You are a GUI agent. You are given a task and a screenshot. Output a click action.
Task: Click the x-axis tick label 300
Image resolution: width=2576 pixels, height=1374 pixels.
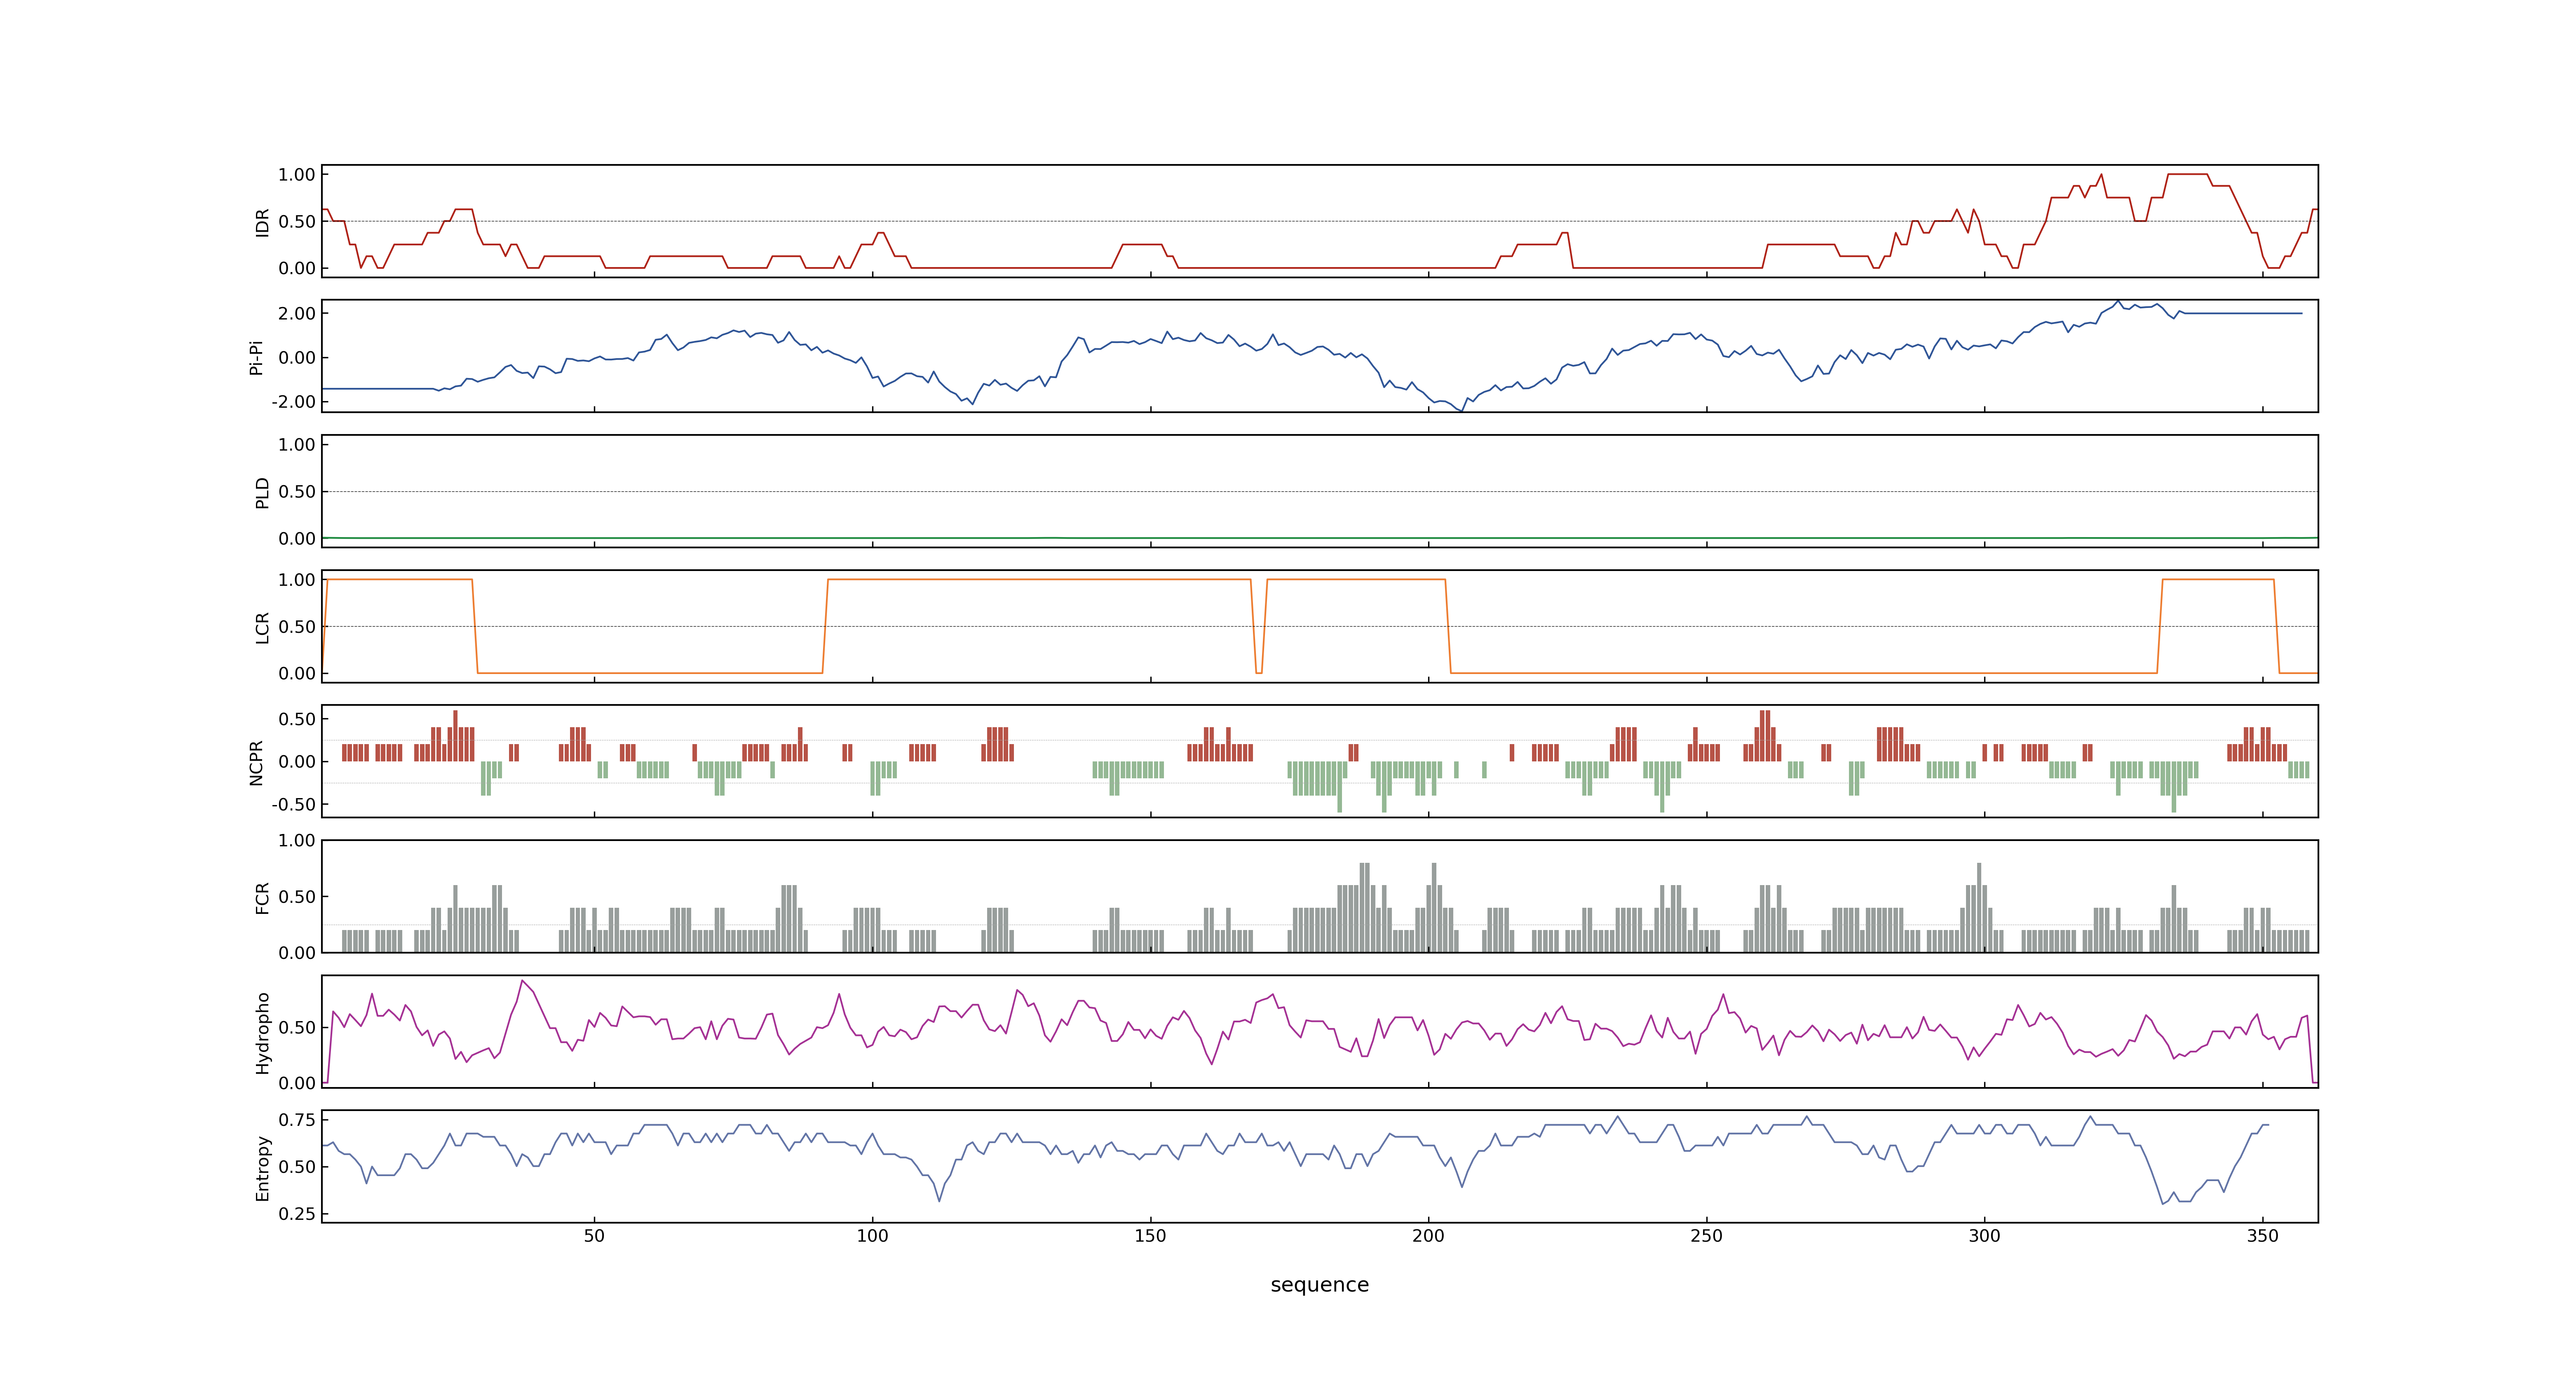[1984, 1236]
